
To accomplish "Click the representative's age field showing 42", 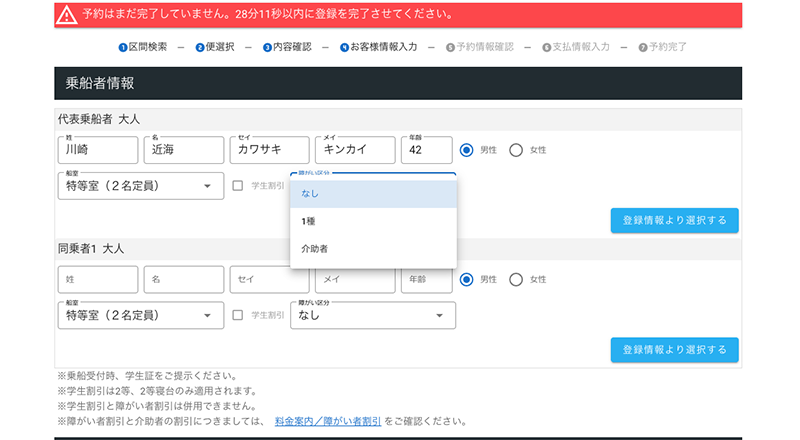I will pyautogui.click(x=426, y=150).
